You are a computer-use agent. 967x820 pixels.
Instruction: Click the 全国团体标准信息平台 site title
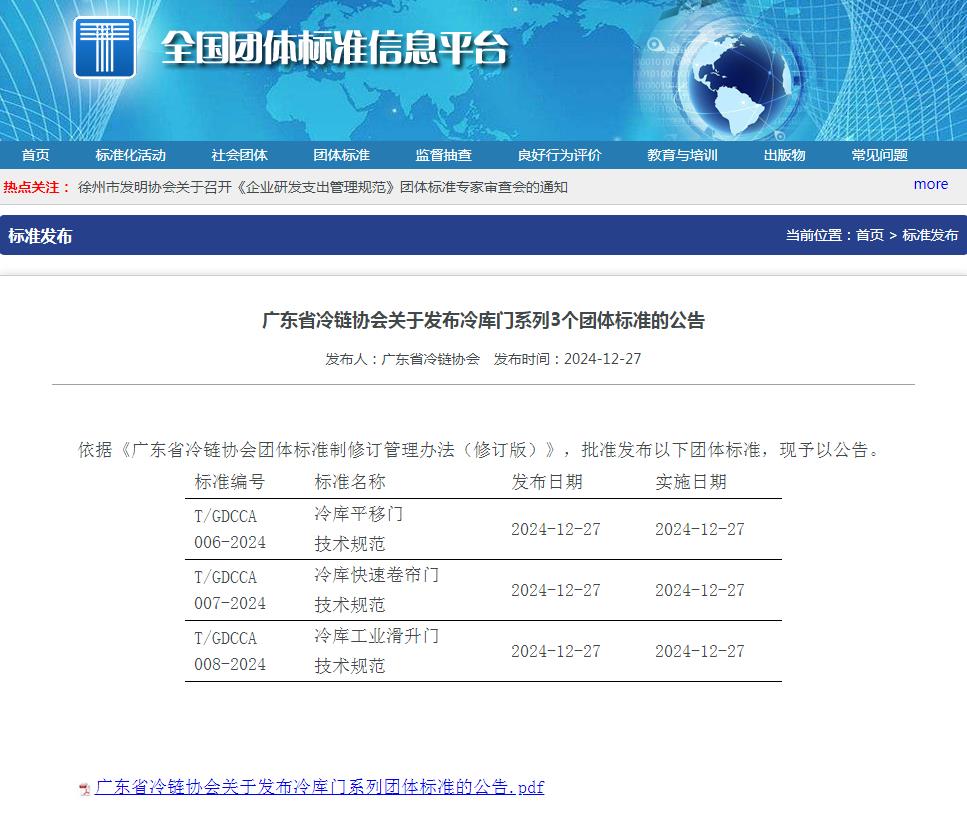[x=335, y=48]
